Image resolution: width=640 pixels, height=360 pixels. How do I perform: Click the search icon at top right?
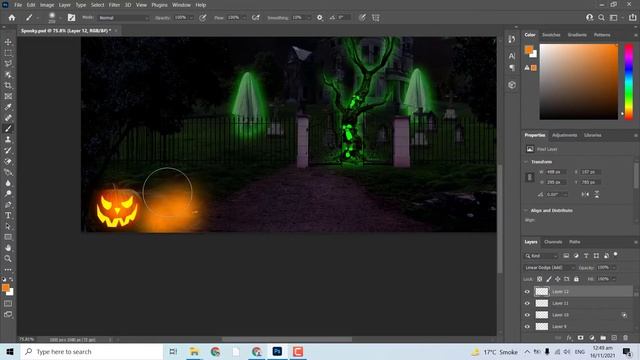point(601,18)
